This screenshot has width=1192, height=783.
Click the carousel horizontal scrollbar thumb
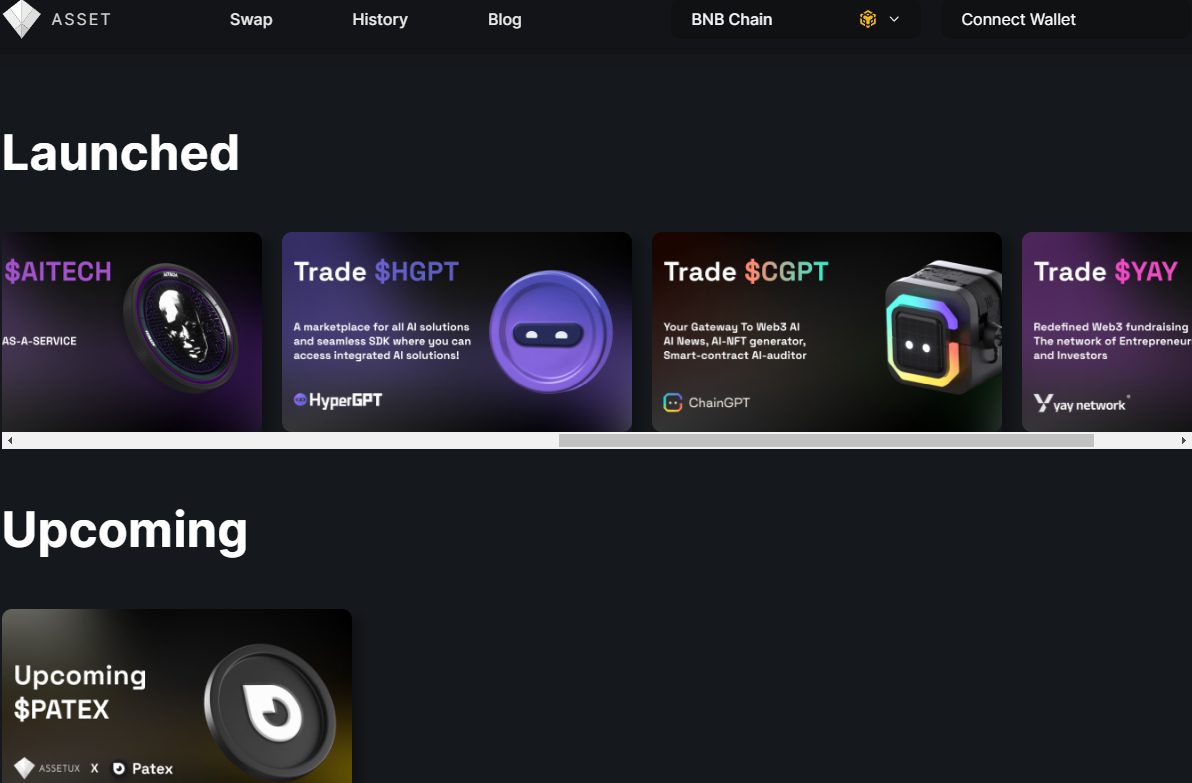(826, 440)
